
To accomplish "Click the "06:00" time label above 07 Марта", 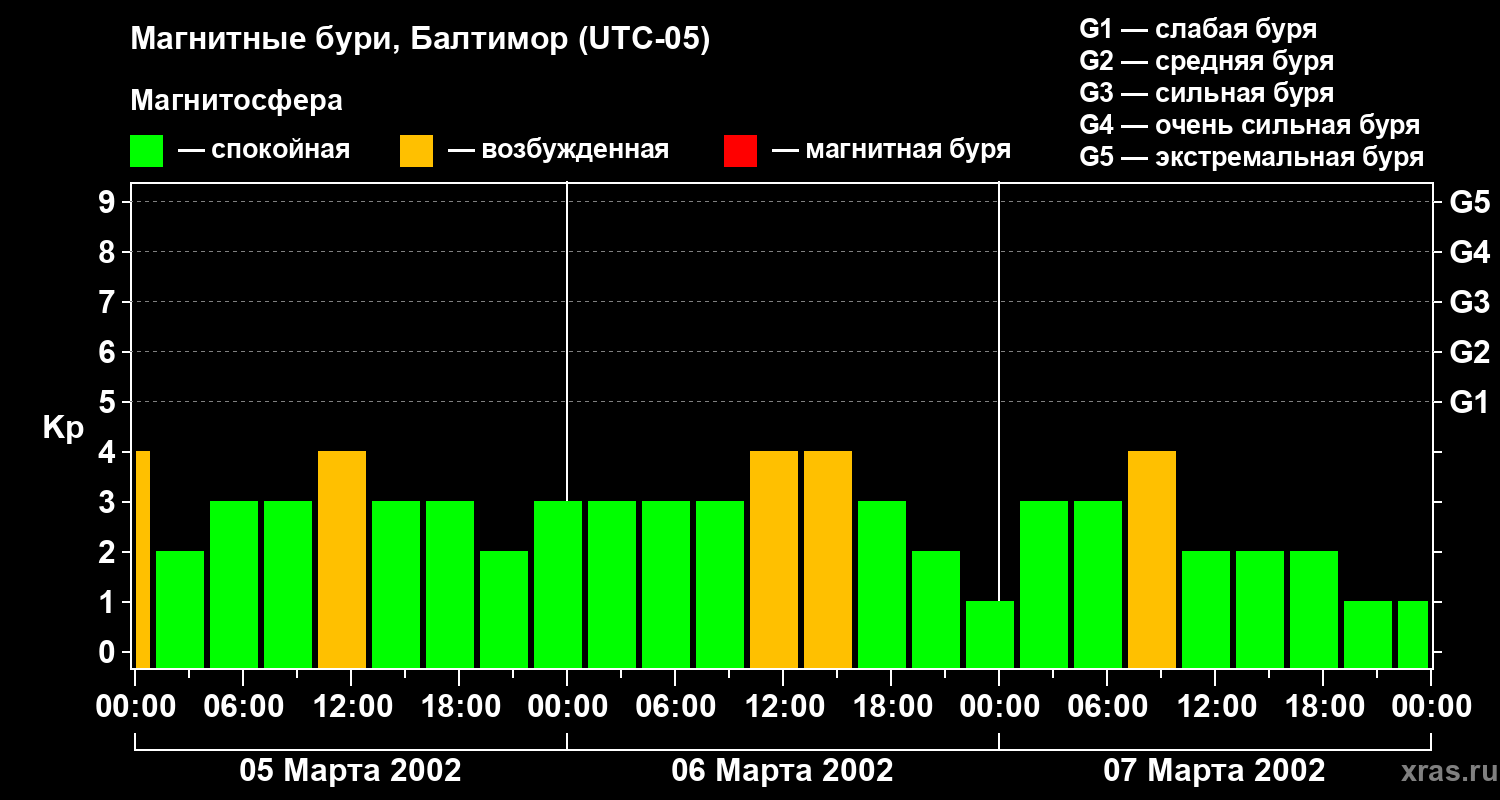I will [1107, 707].
